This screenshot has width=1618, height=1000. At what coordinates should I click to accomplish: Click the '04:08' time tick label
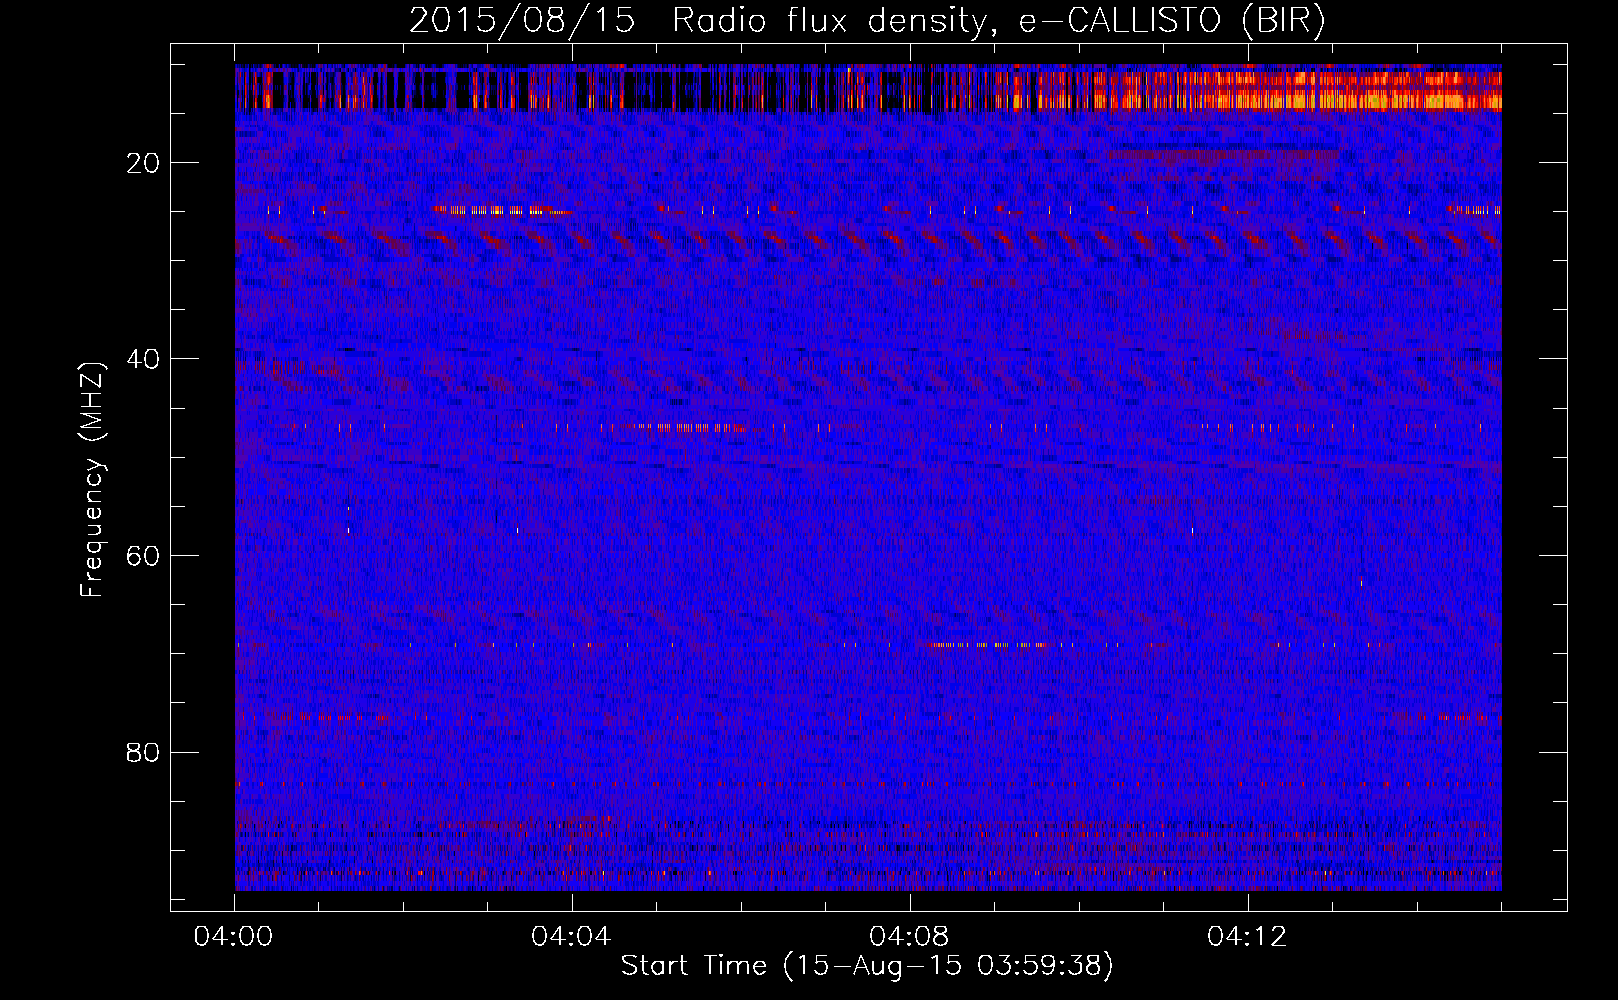(x=909, y=937)
